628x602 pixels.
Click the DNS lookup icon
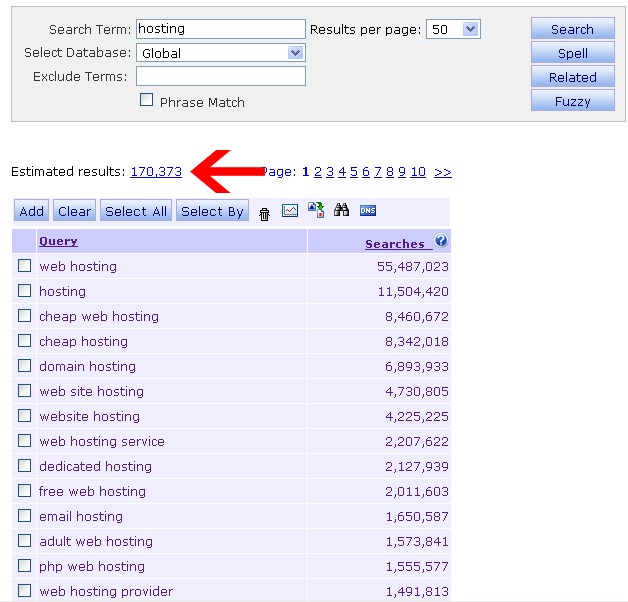pyautogui.click(x=368, y=210)
